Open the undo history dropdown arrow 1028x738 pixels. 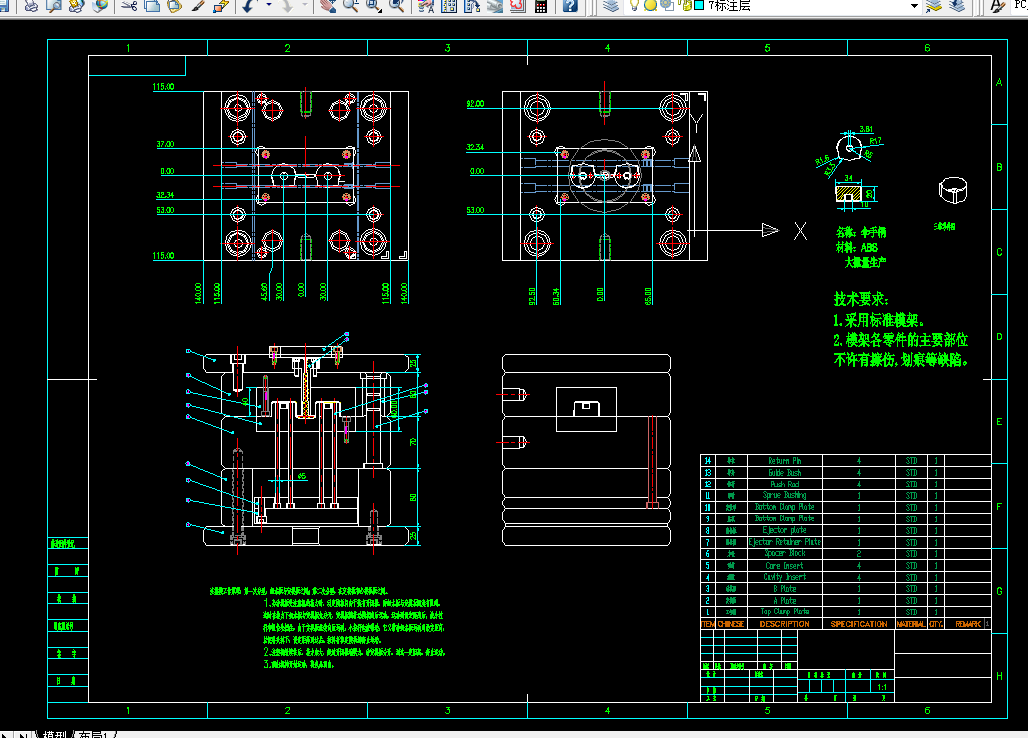click(x=269, y=6)
